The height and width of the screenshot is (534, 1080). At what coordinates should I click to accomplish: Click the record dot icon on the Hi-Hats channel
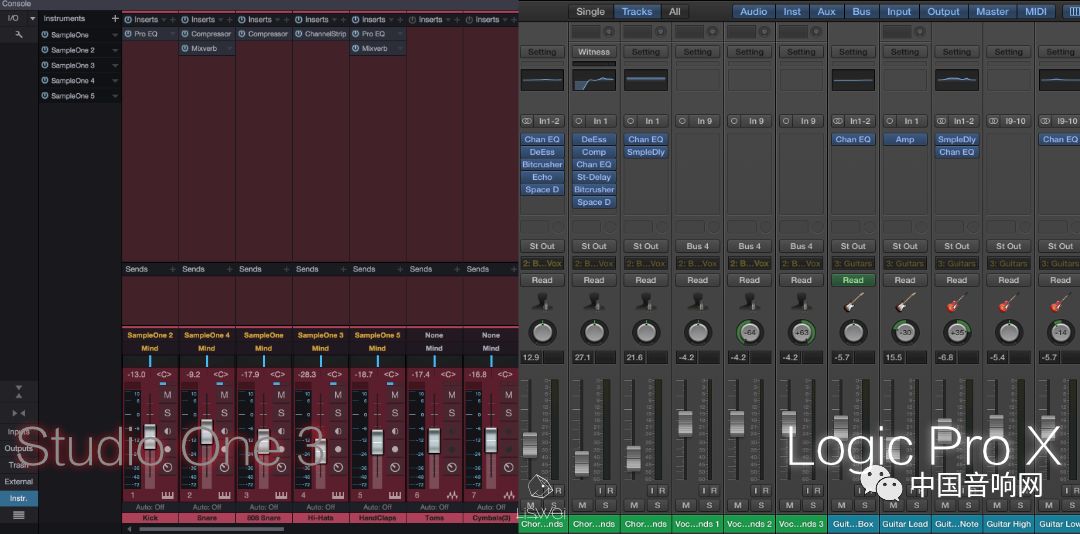coord(338,449)
